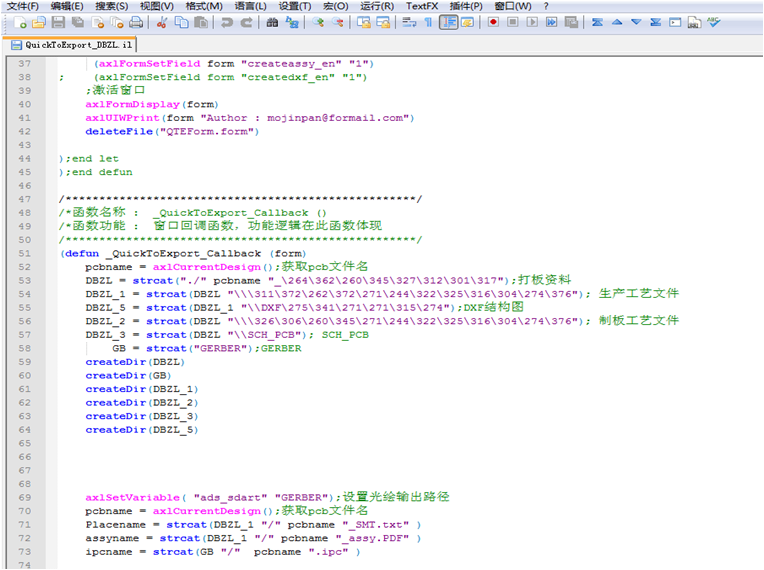Save the current file with the floppy icon
This screenshot has width=764, height=570.
pos(58,22)
